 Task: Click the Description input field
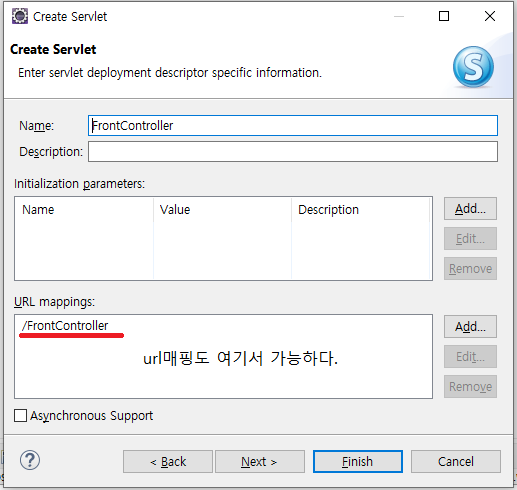click(x=293, y=152)
